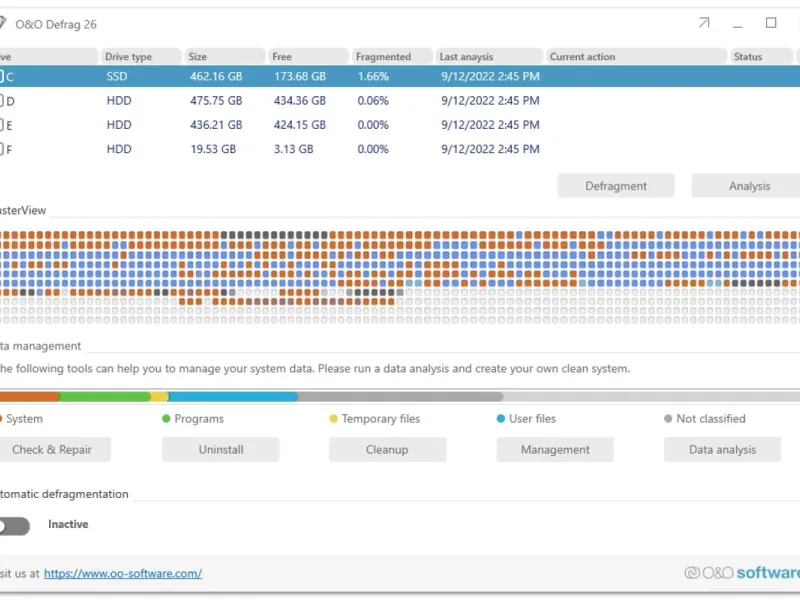Image resolution: width=800 pixels, height=600 pixels.
Task: Click the last analysis date of drive F
Action: (490, 149)
